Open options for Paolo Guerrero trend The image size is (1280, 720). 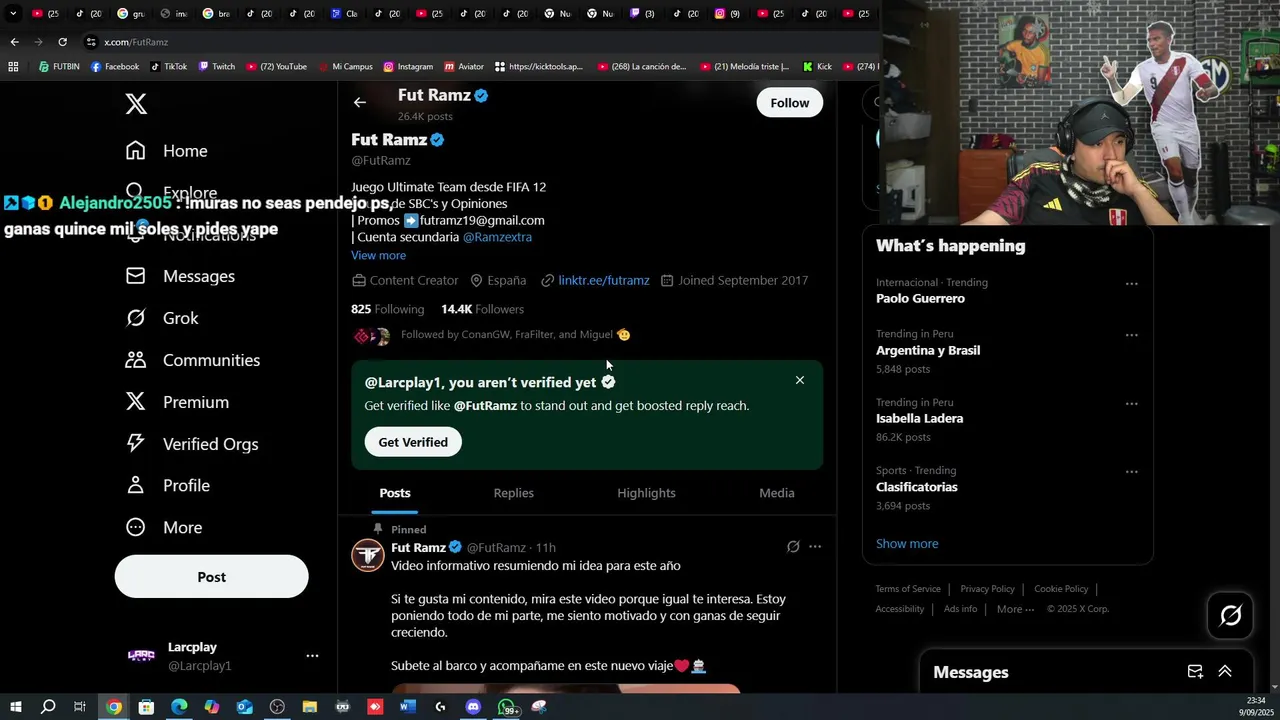[x=1132, y=284]
